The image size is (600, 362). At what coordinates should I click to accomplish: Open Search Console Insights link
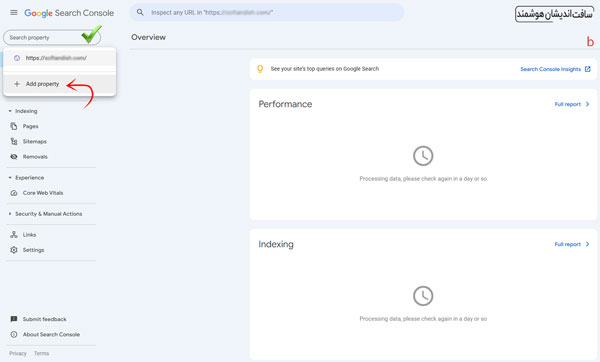point(550,69)
